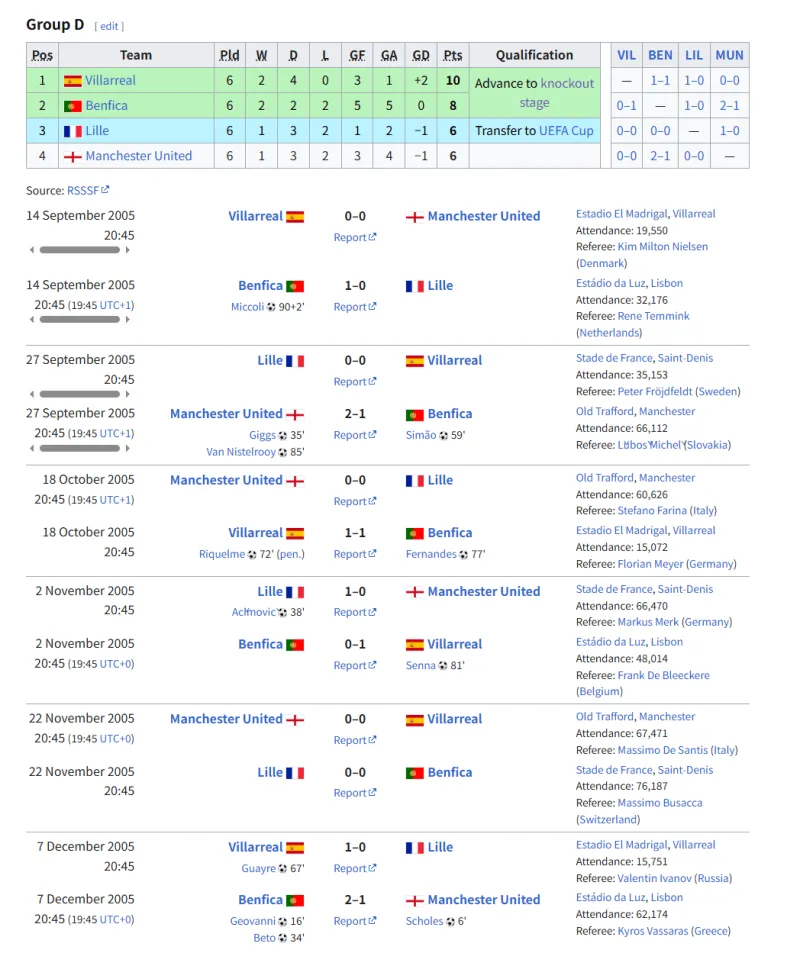The width and height of the screenshot is (800, 953).
Task: Open the UEFA Cup qualification link
Action: coord(566,131)
